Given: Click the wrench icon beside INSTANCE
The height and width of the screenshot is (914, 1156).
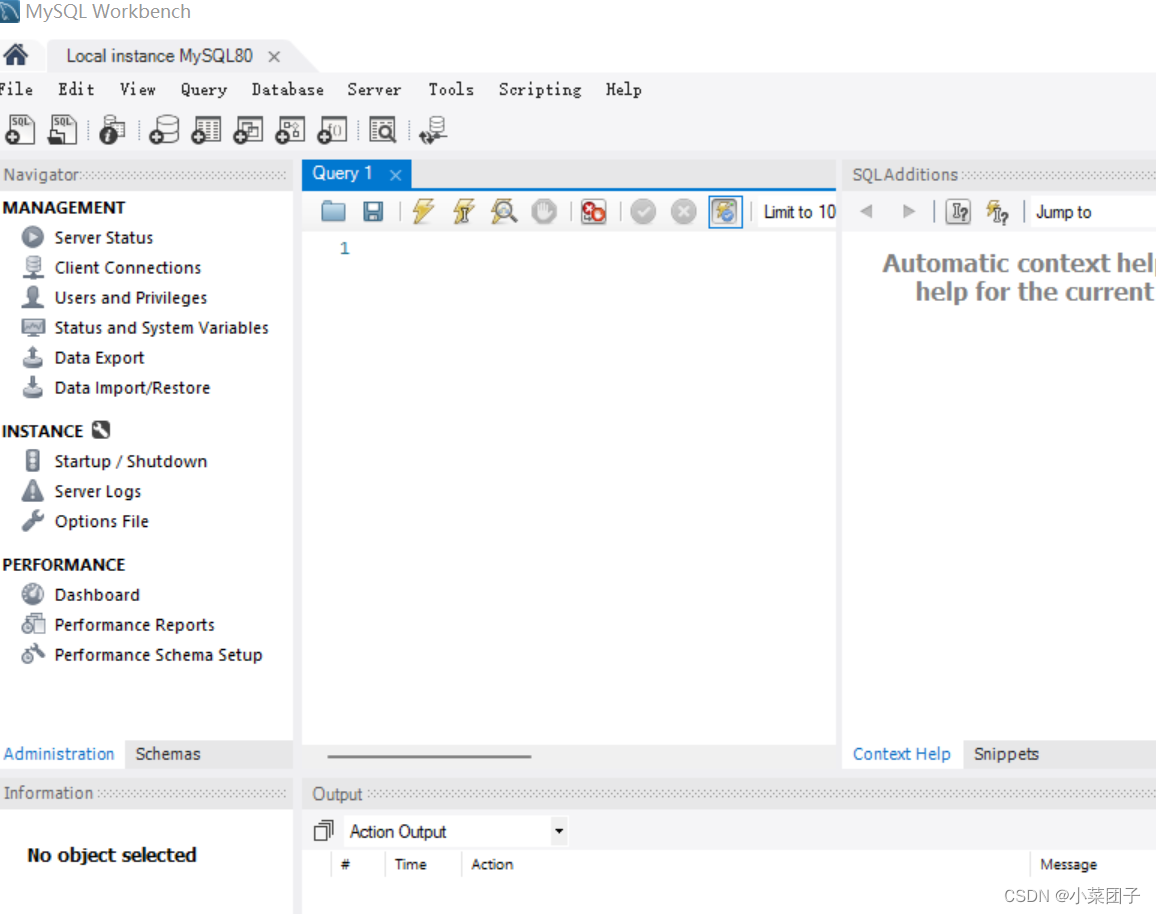Looking at the screenshot, I should [x=101, y=430].
